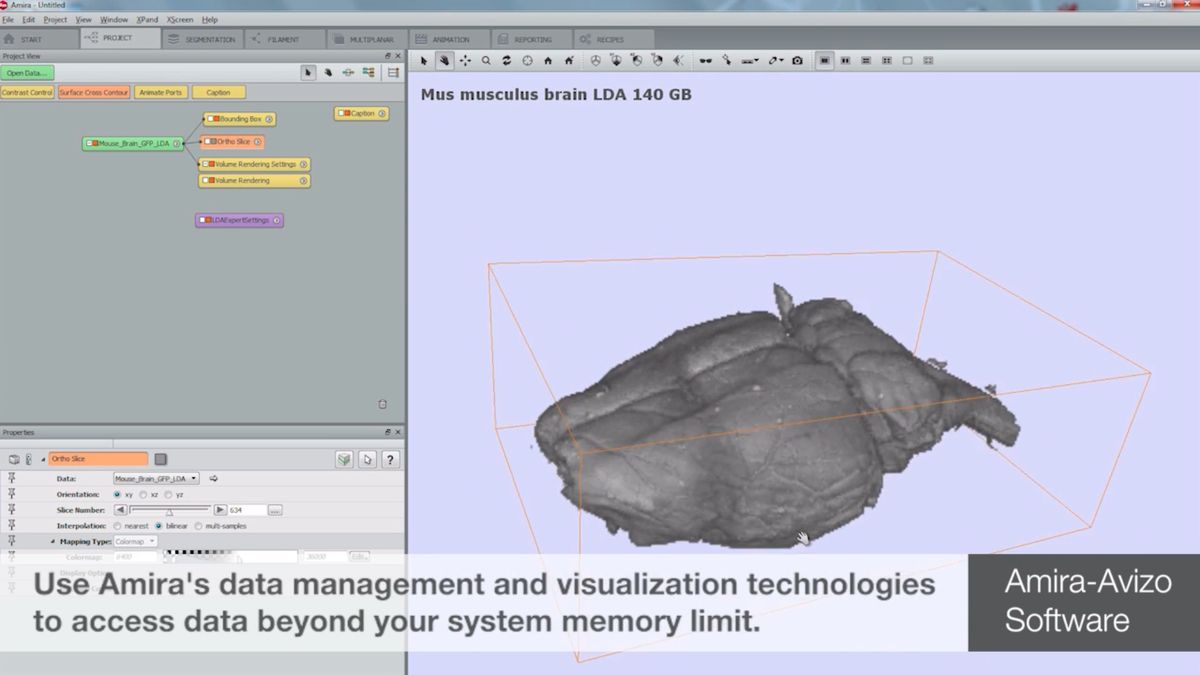
Task: Click the camera snapshot icon
Action: click(797, 61)
